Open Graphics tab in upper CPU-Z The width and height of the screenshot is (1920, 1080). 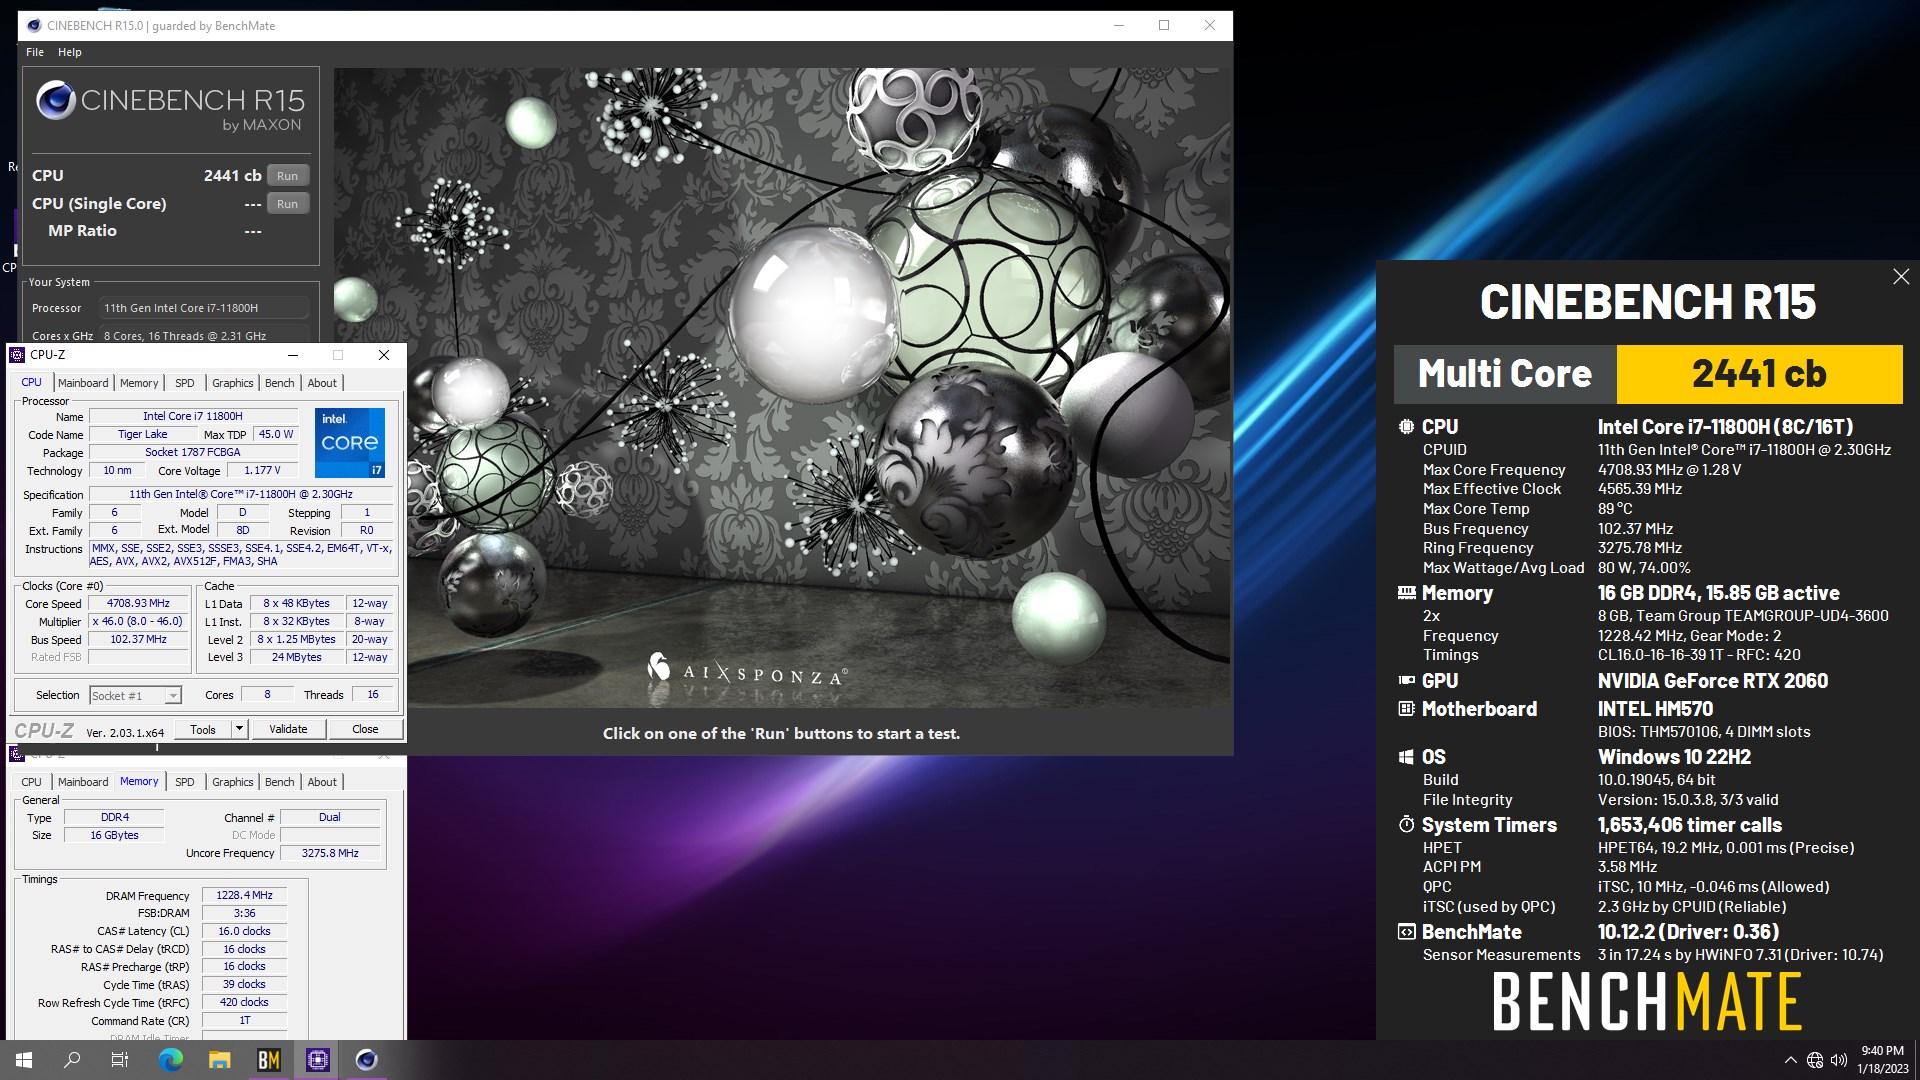point(233,383)
